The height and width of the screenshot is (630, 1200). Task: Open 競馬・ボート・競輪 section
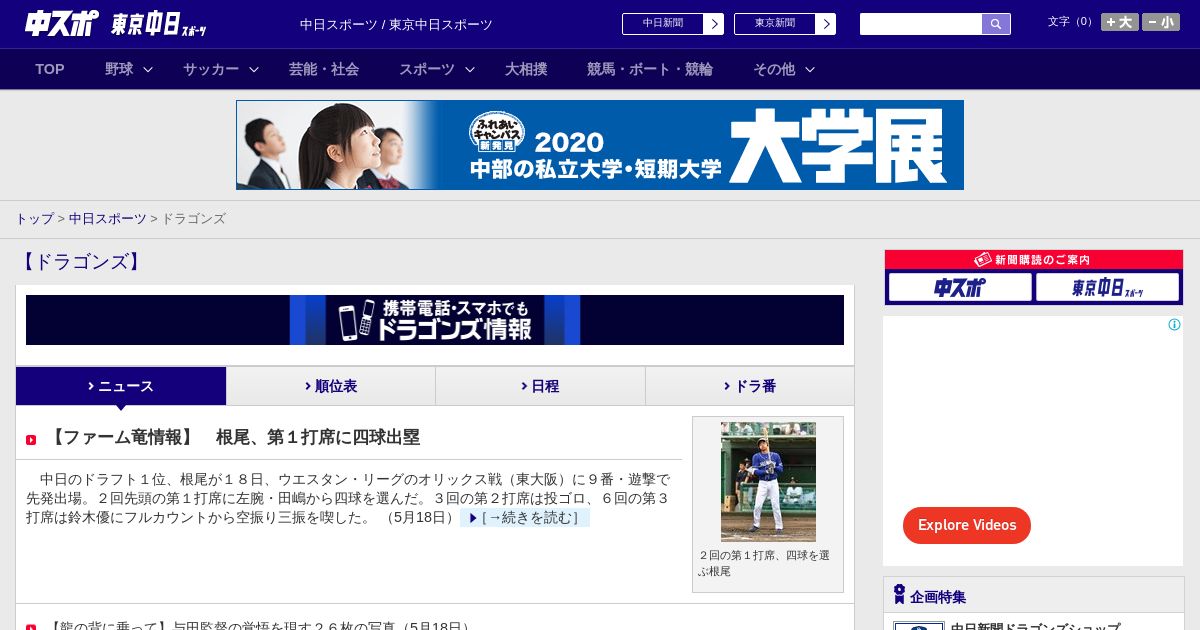point(650,69)
